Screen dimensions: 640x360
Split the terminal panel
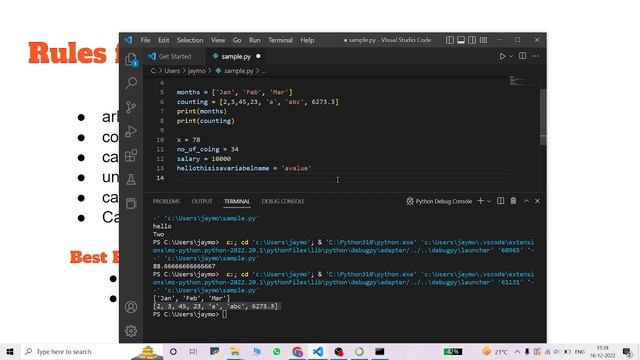coord(500,201)
